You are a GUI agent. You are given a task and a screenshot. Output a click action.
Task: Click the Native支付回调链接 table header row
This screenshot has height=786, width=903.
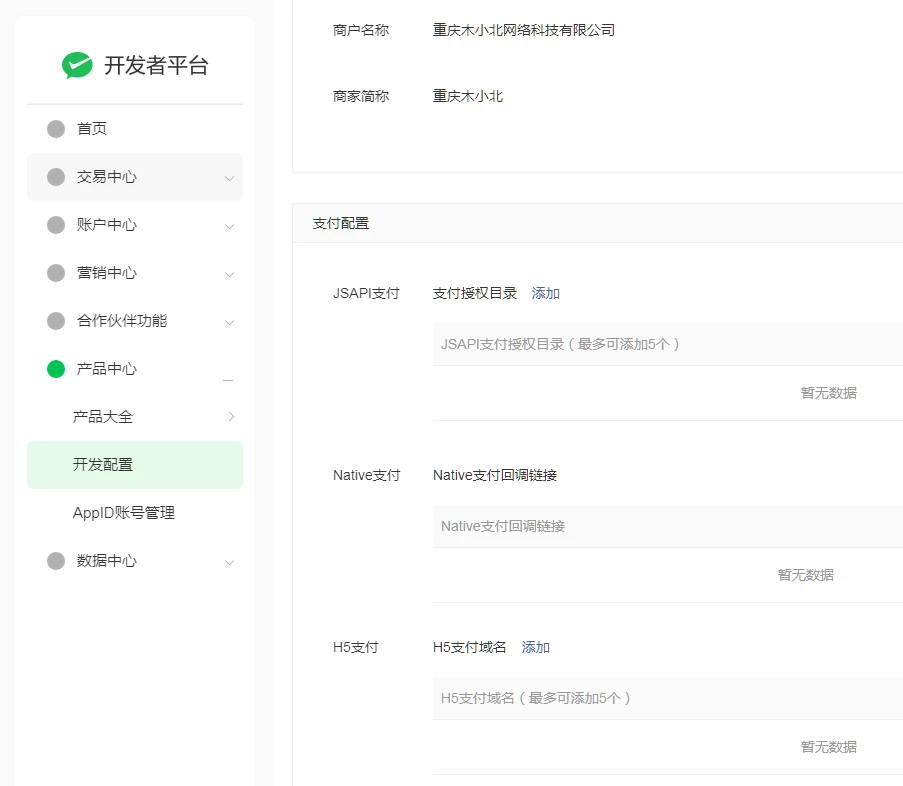coord(668,526)
